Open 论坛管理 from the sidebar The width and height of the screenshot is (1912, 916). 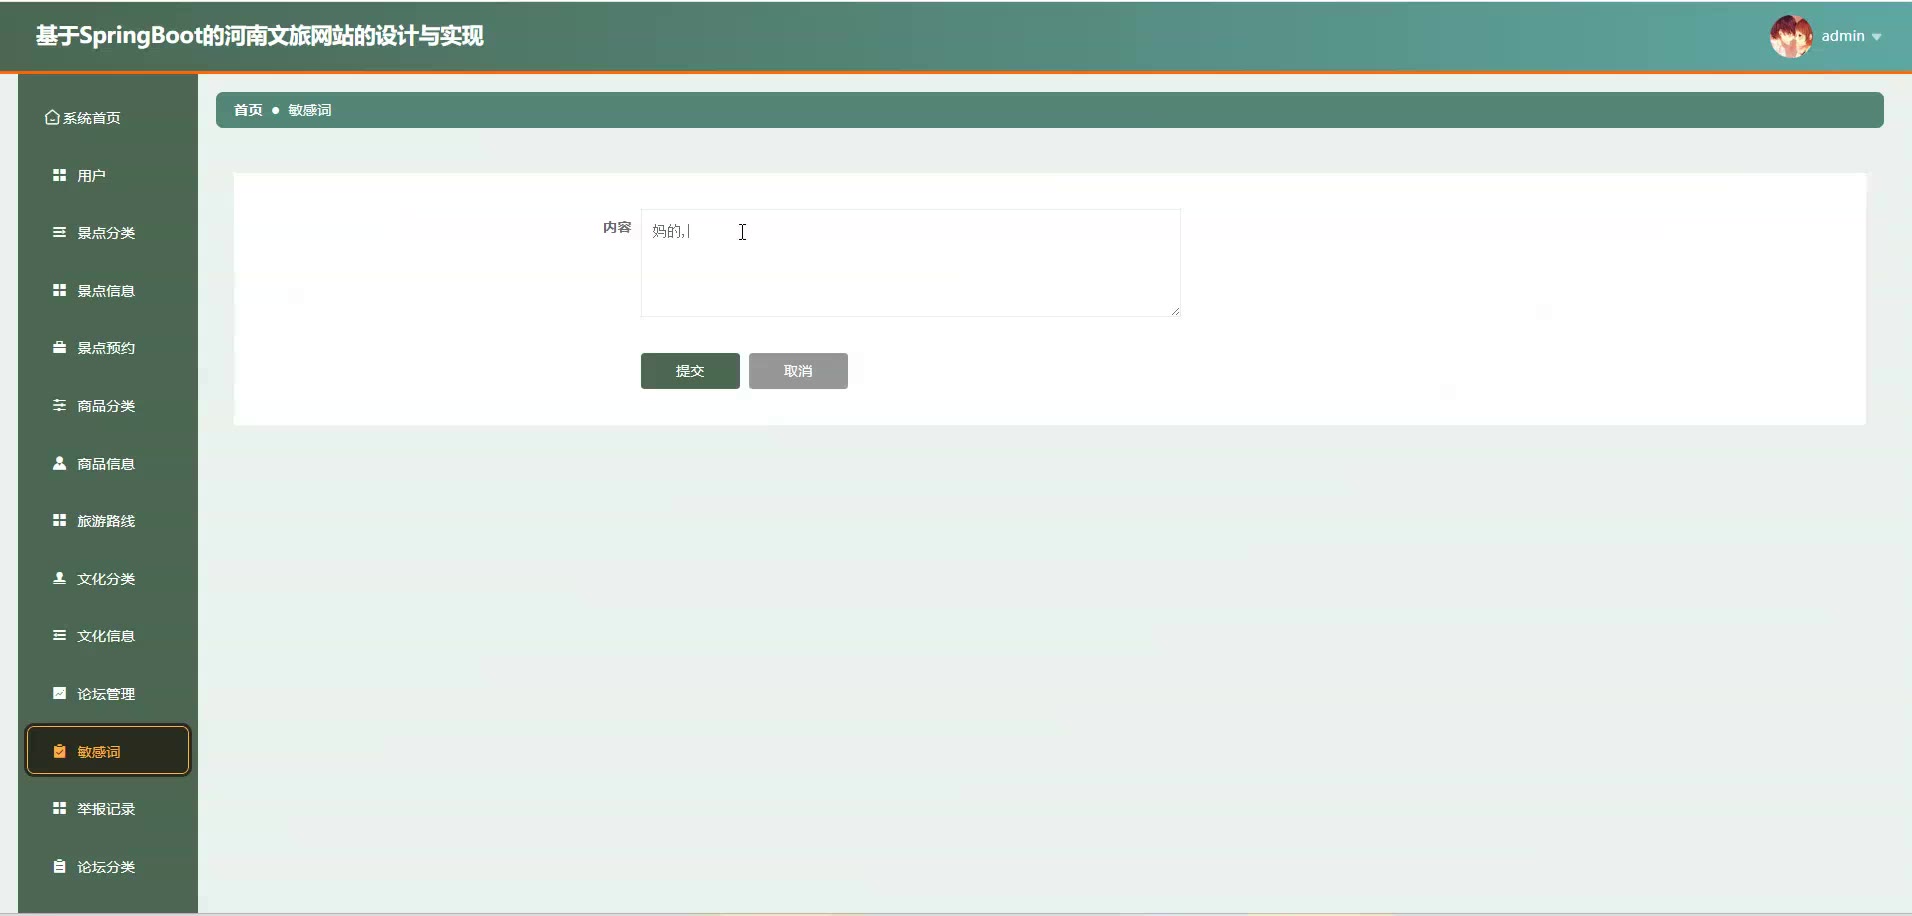pos(108,694)
